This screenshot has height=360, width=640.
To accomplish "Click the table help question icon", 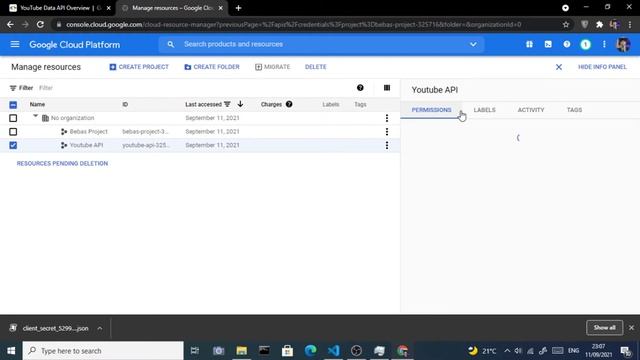I will click(360, 88).
